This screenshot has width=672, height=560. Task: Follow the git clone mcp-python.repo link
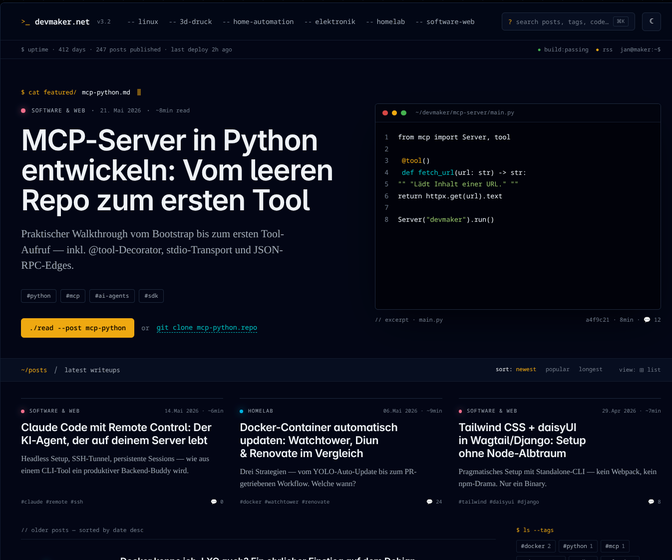(x=207, y=328)
